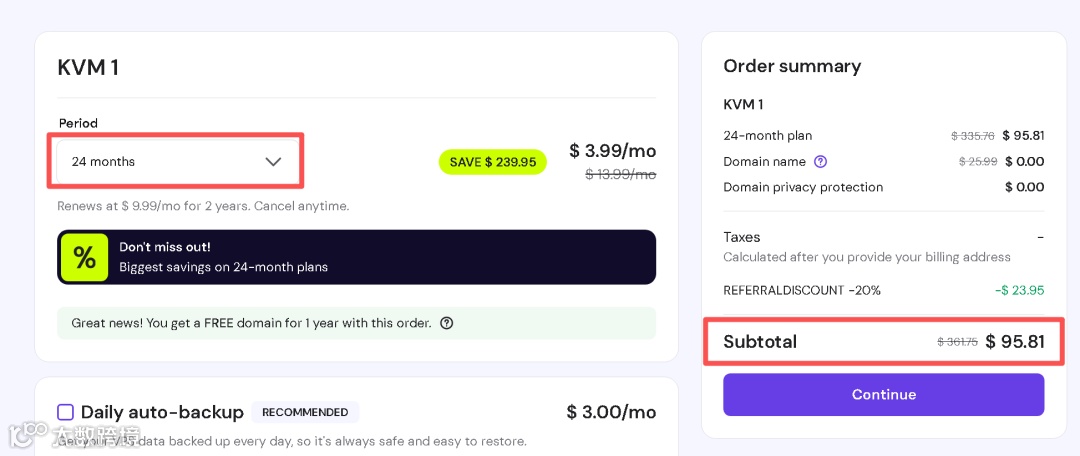
Task: Click the Domain privacy protection line
Action: [803, 187]
